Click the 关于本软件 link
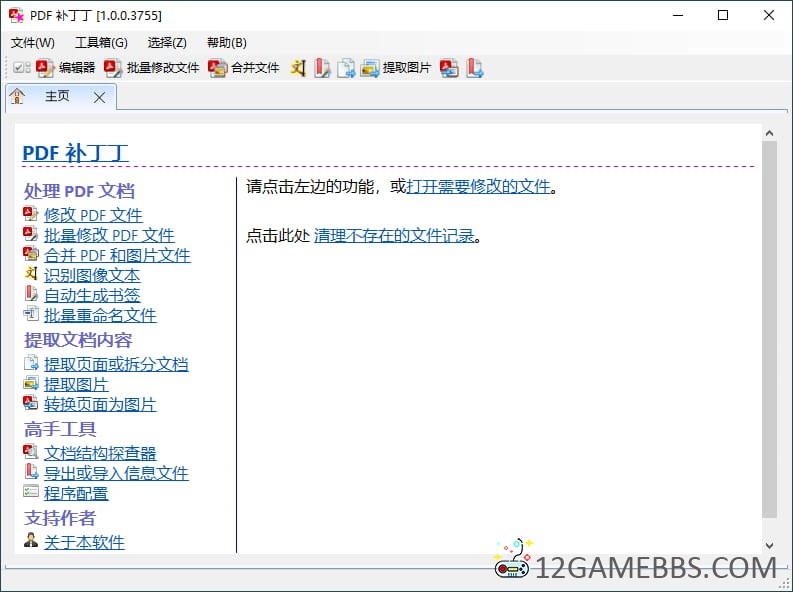The height and width of the screenshot is (592, 793). [x=84, y=542]
